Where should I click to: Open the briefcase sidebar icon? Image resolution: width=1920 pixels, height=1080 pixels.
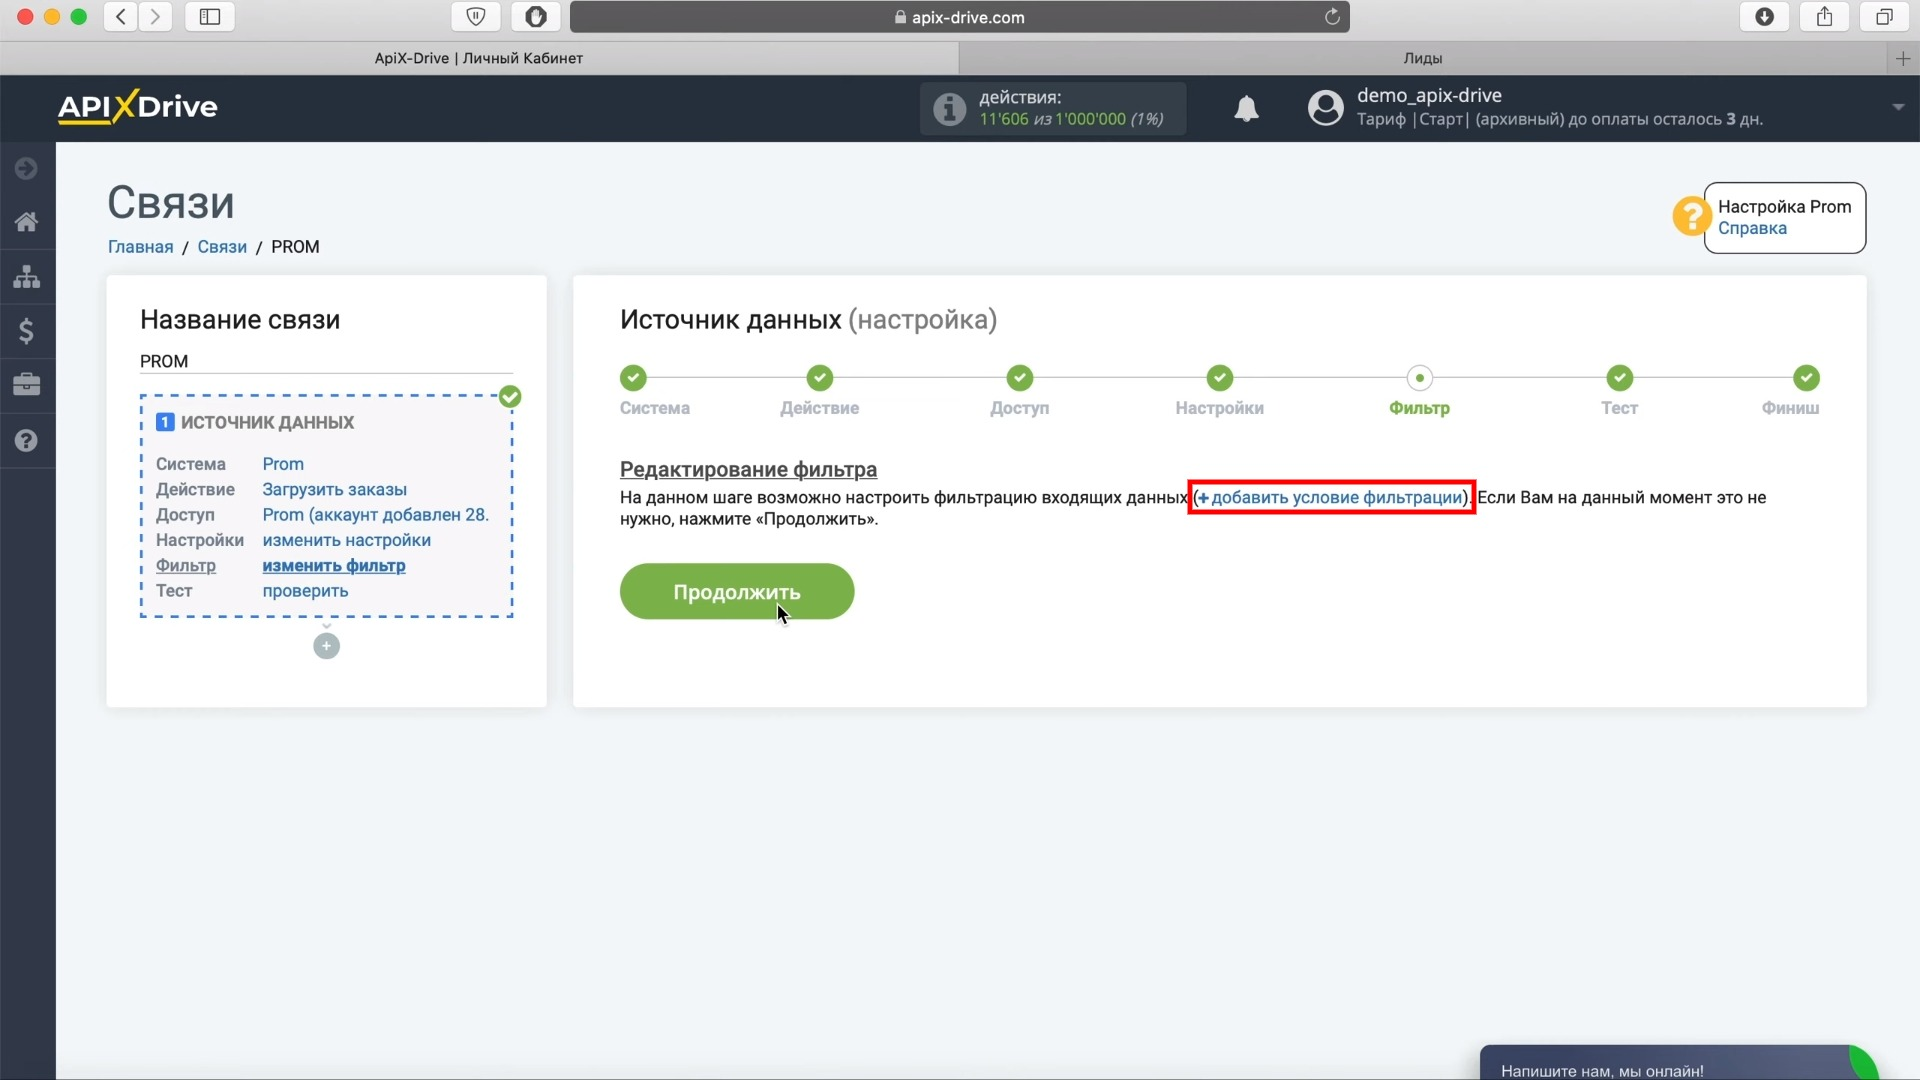coord(27,385)
